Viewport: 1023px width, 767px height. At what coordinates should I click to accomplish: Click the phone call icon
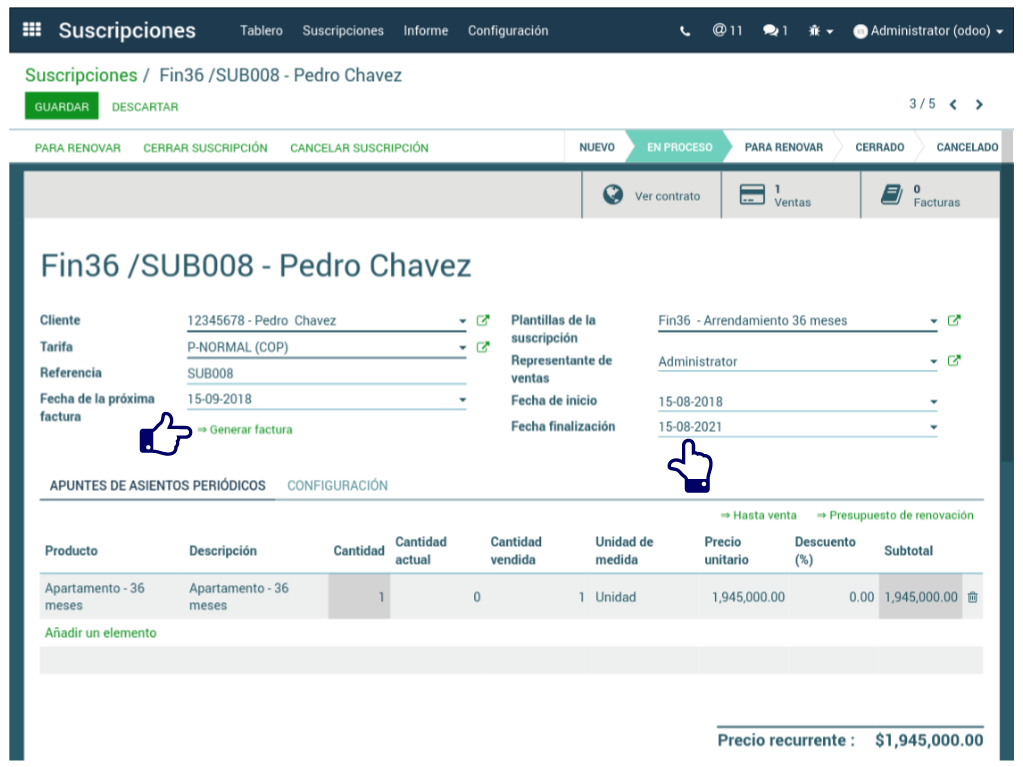[685, 31]
